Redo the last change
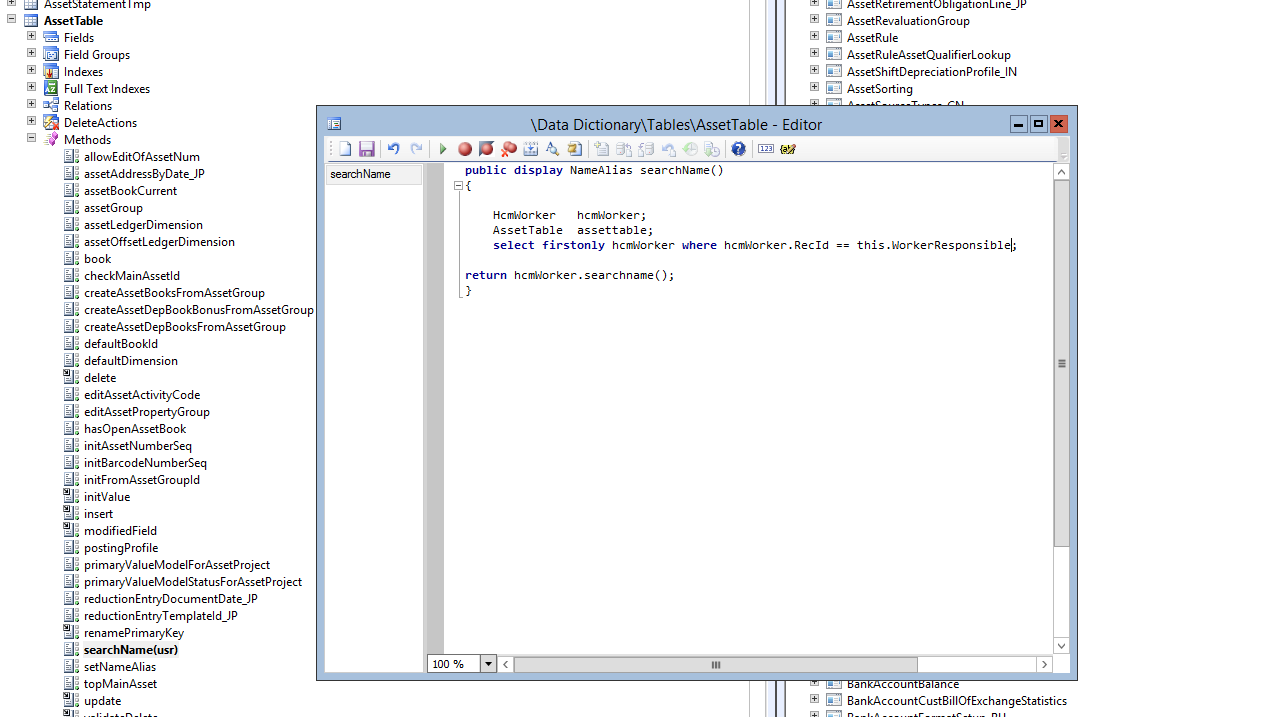1281x717 pixels. coord(416,148)
